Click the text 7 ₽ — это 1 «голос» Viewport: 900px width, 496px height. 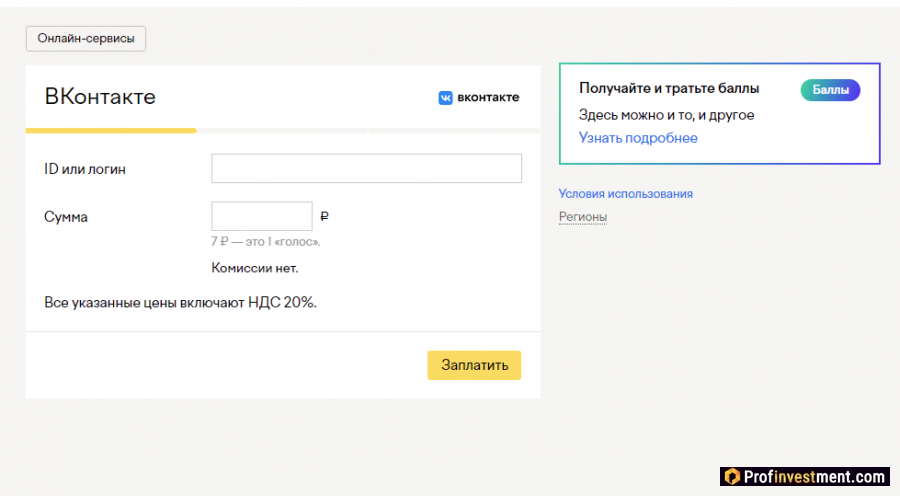265,242
